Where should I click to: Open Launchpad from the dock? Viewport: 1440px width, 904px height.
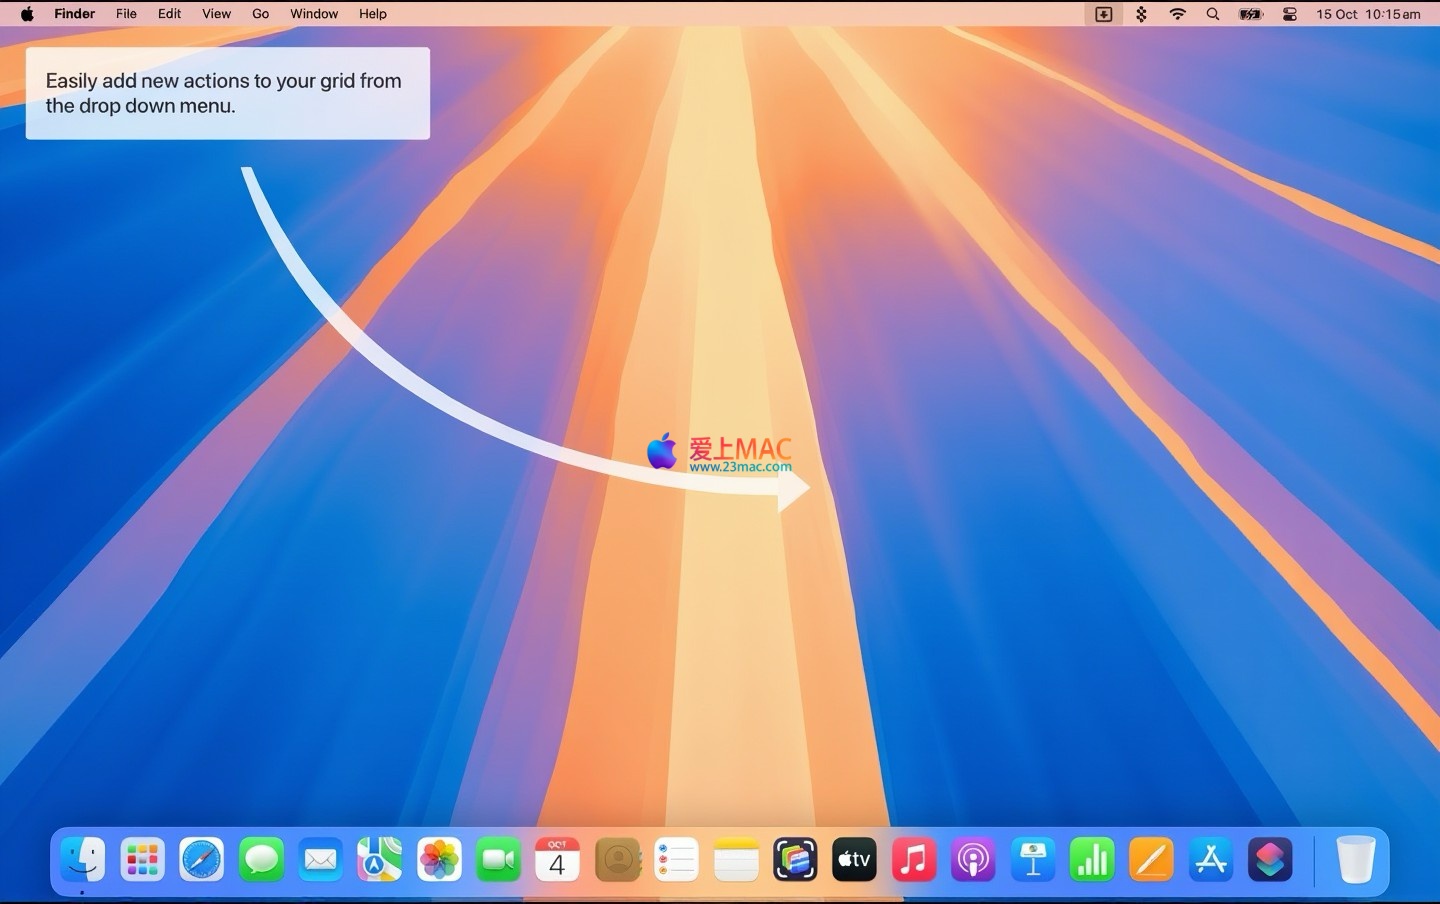(x=142, y=860)
